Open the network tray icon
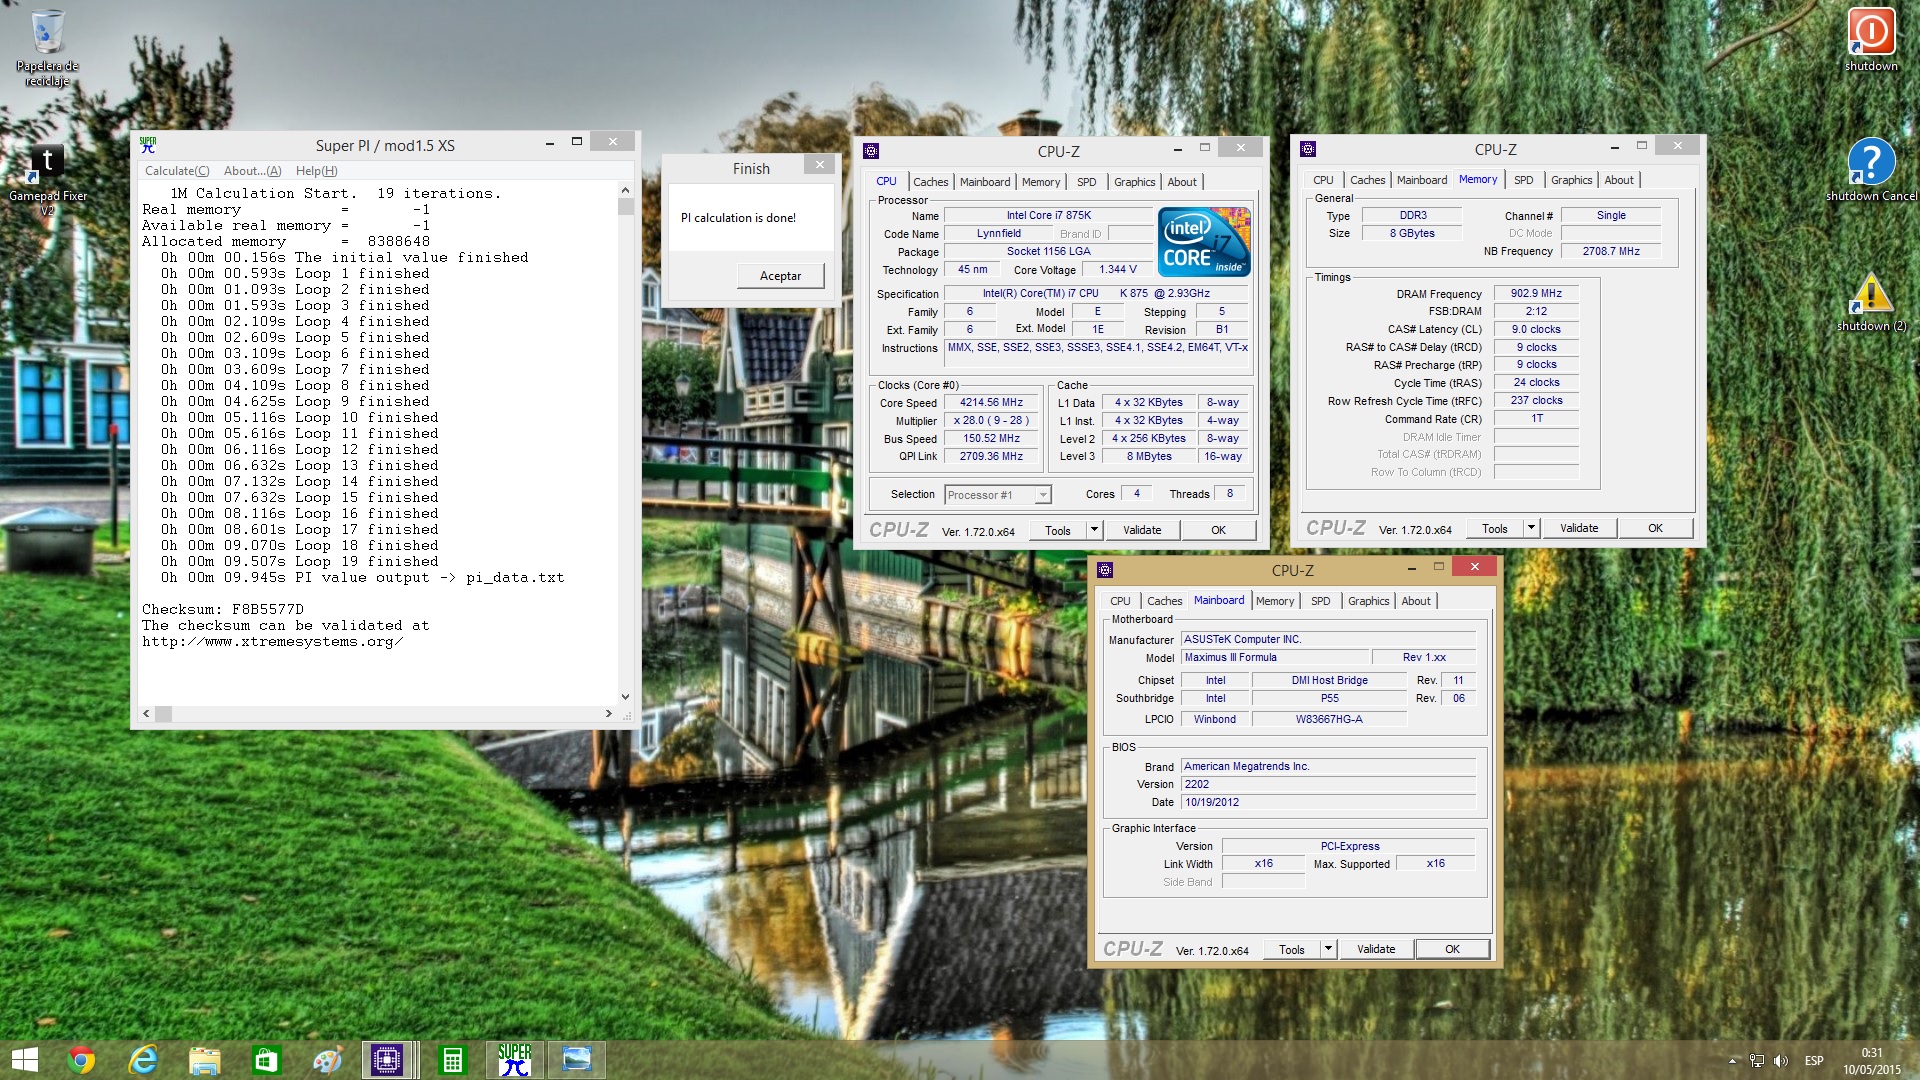The width and height of the screenshot is (1920, 1080). click(1757, 1061)
